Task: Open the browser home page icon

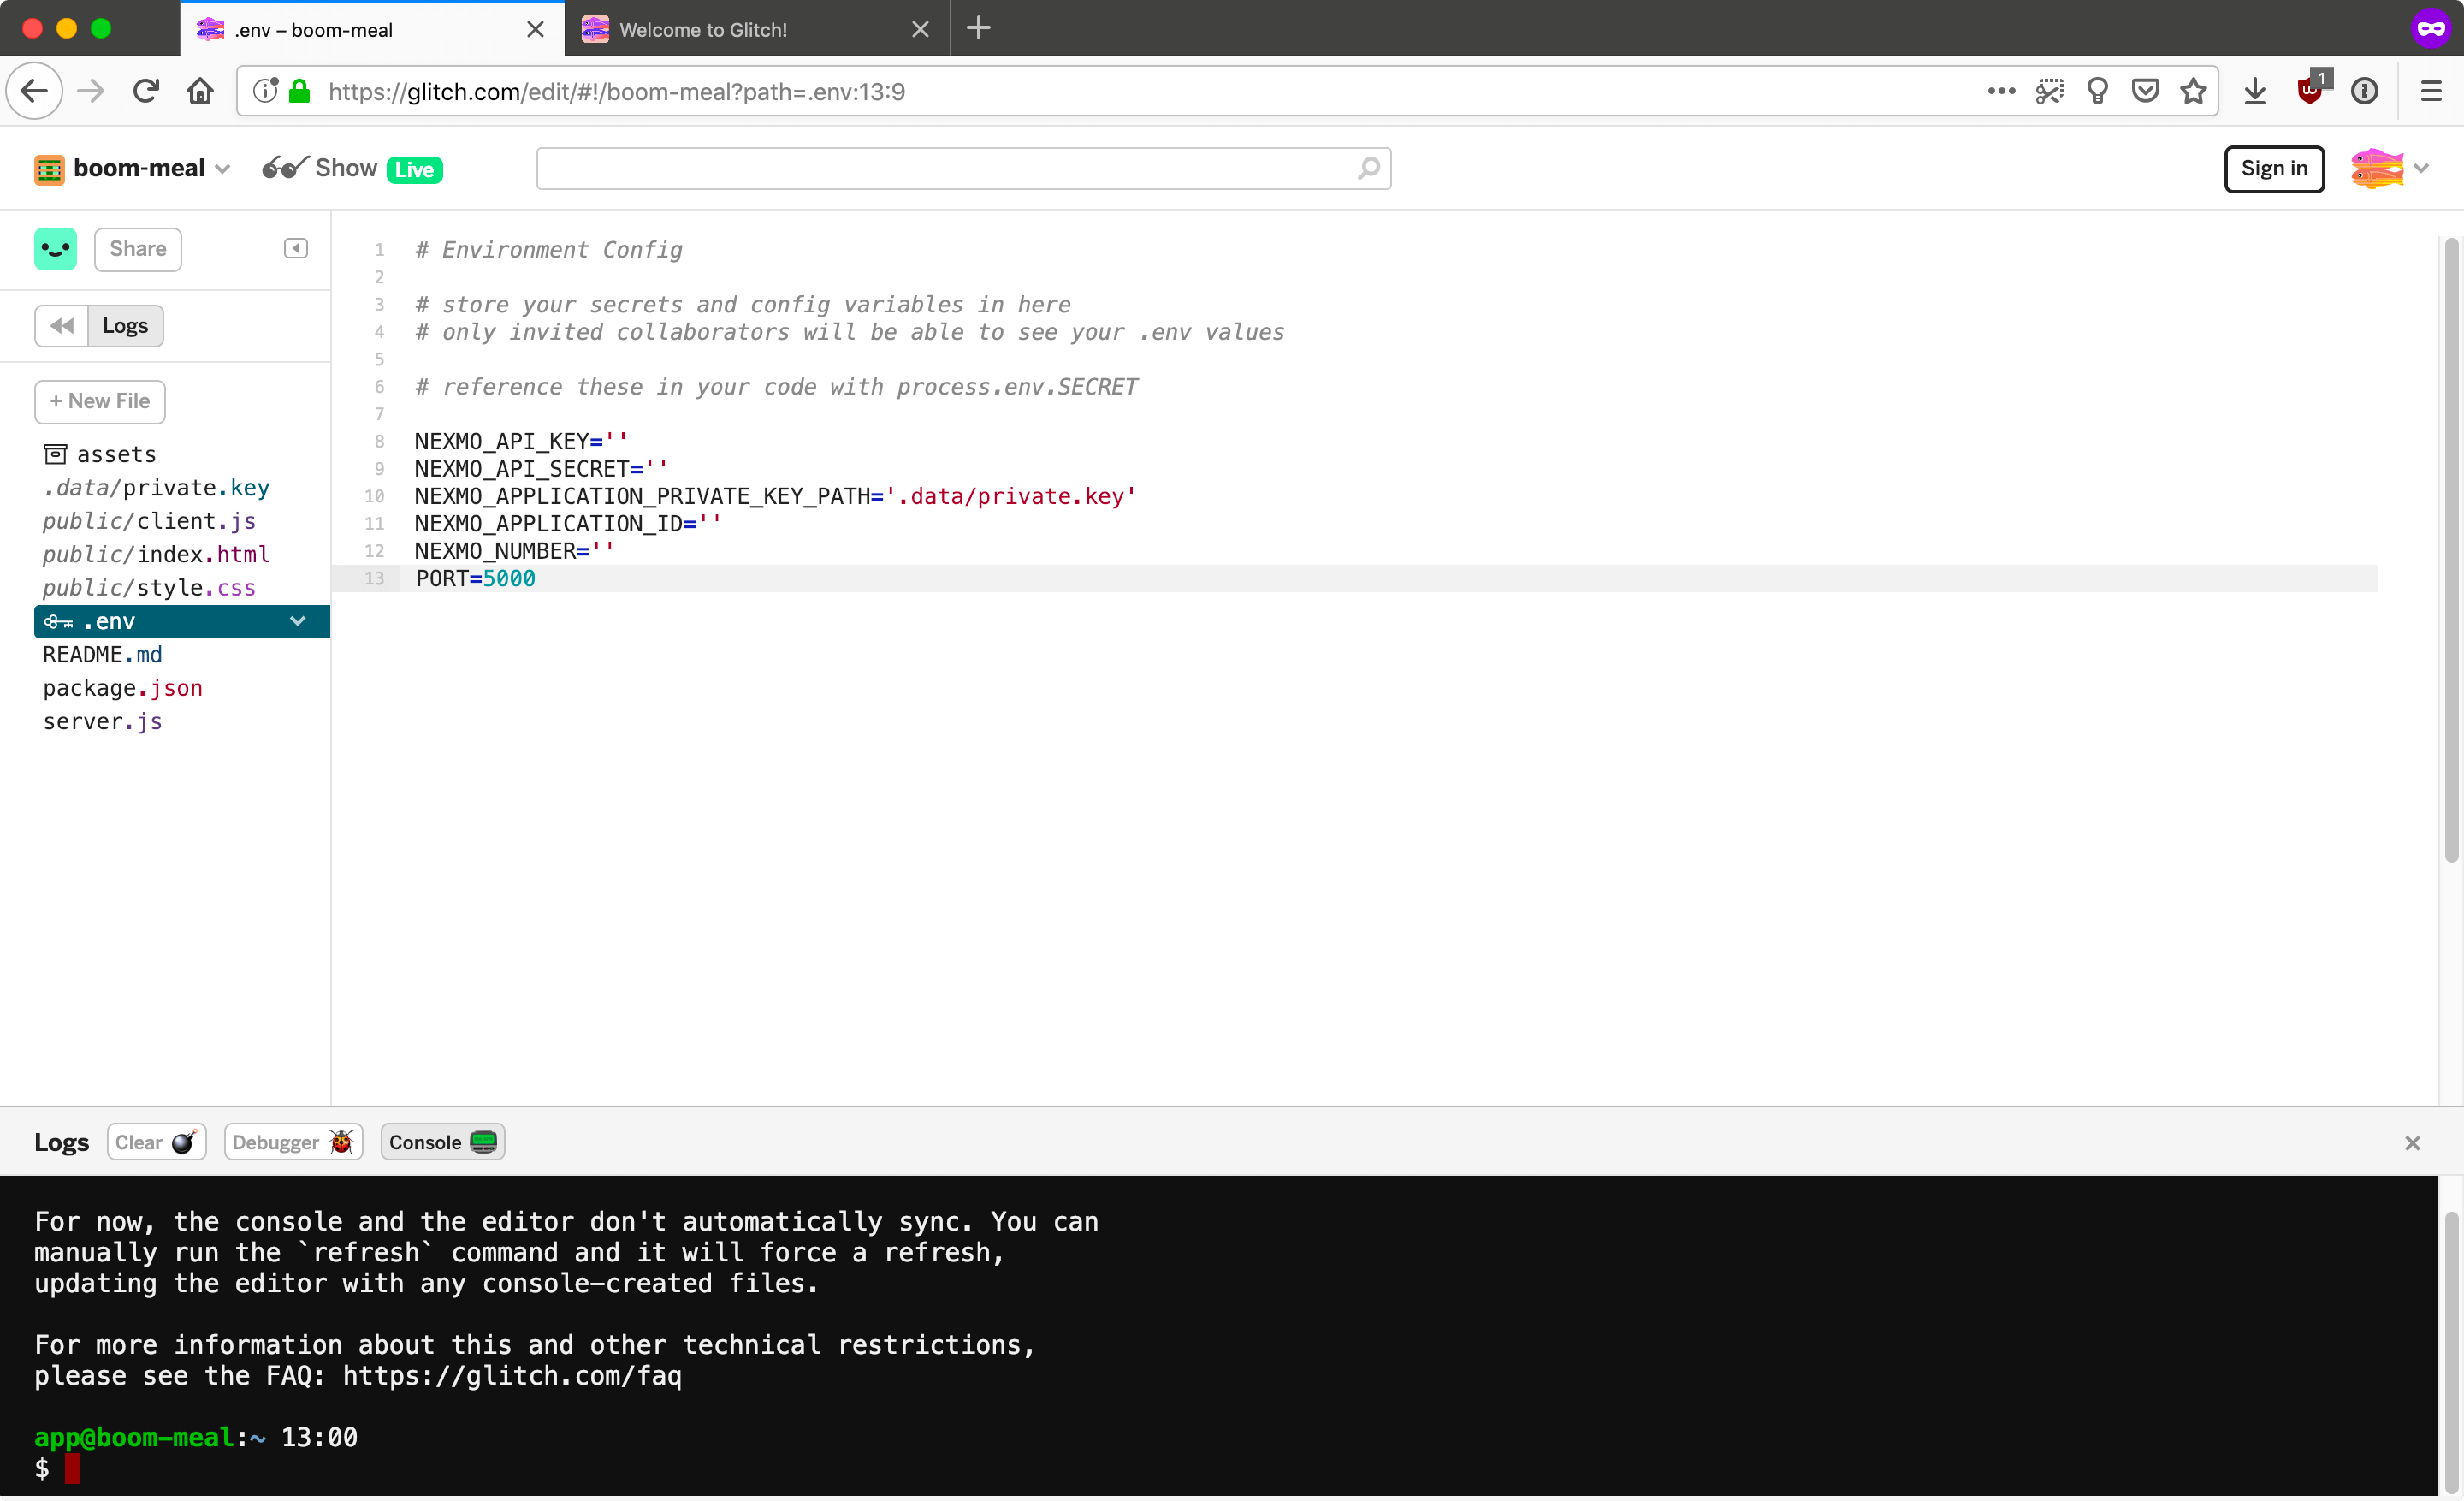Action: click(x=201, y=91)
